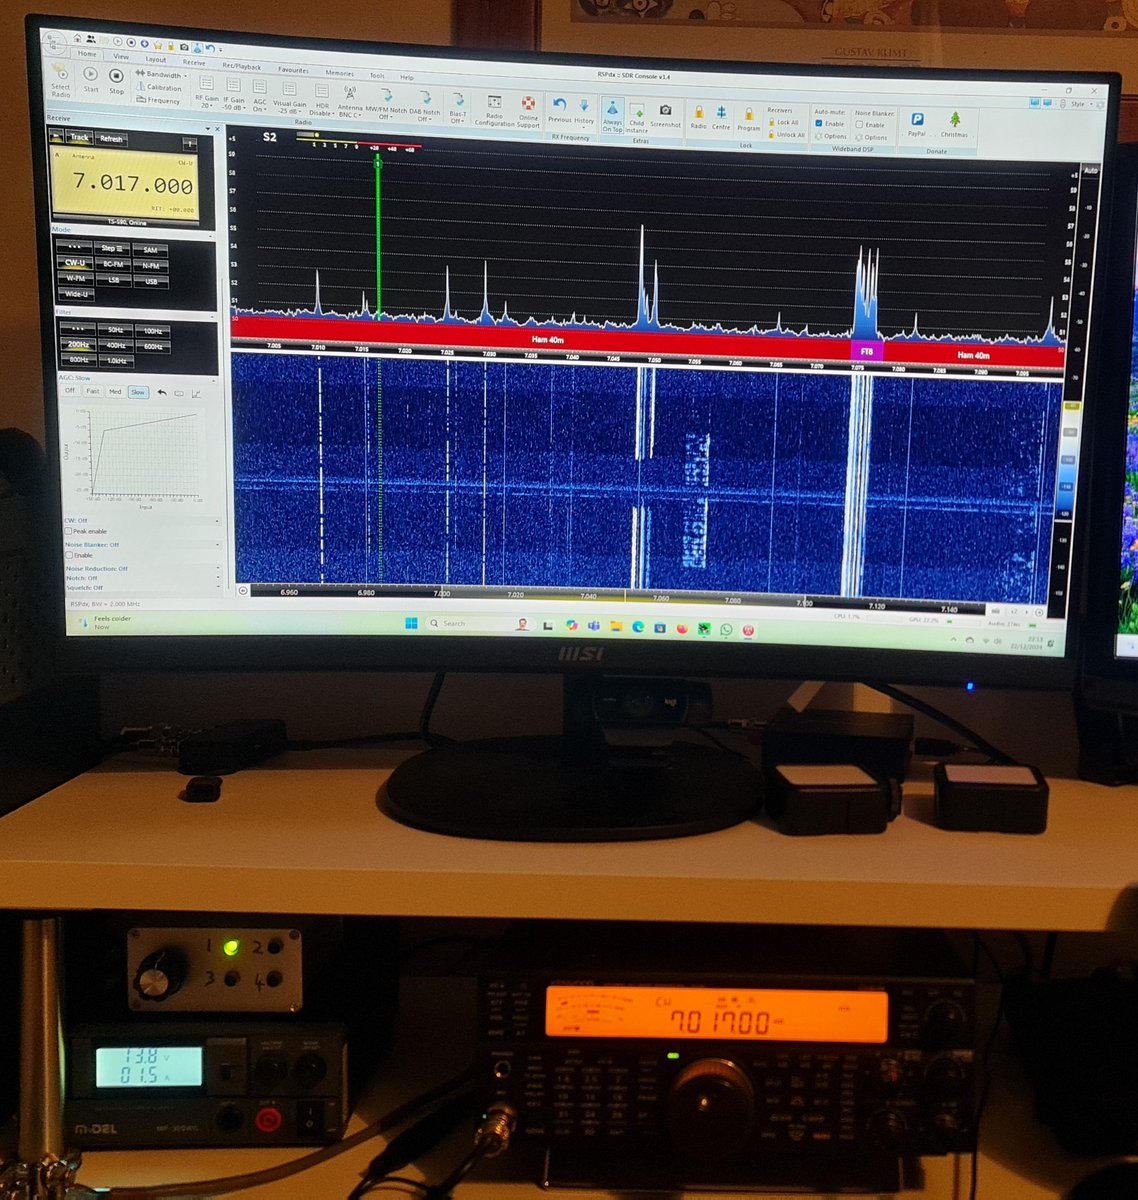
Task: Switch to the Home ribbon tab
Action: (87, 54)
